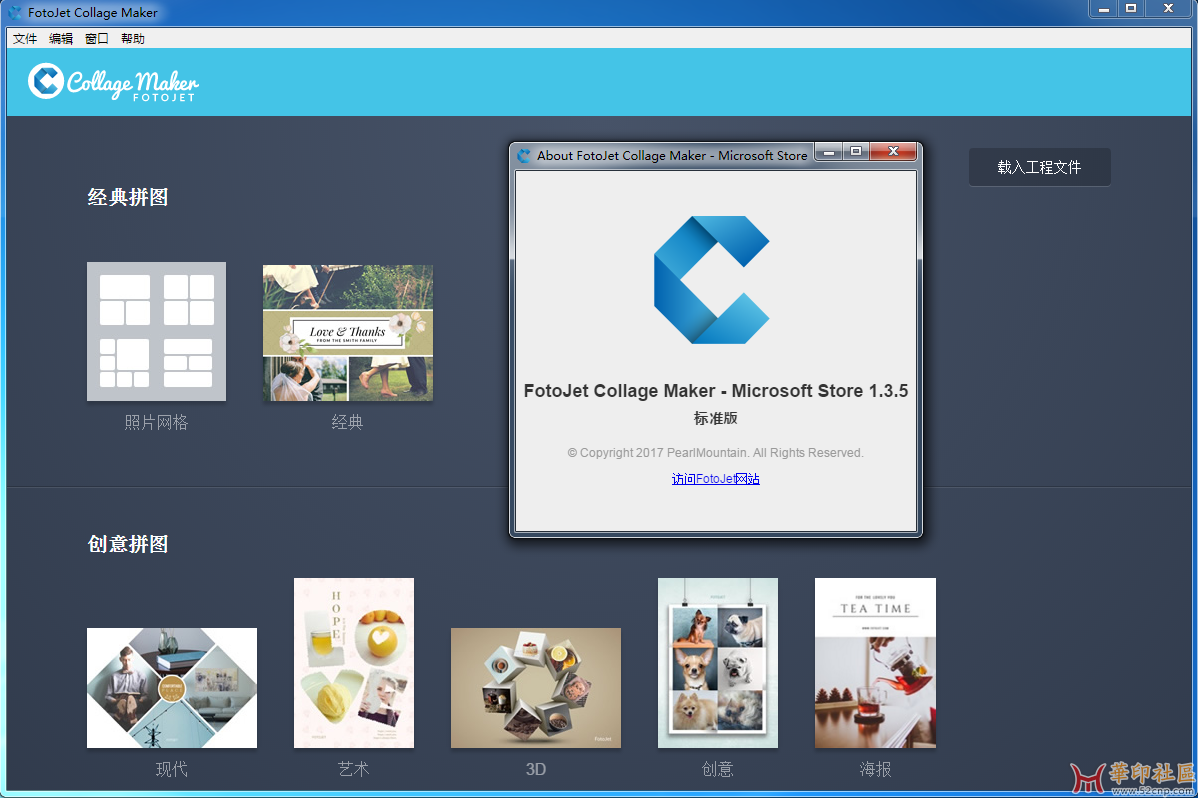Pick the 现代 diamond collage template
The image size is (1198, 798).
pyautogui.click(x=172, y=688)
